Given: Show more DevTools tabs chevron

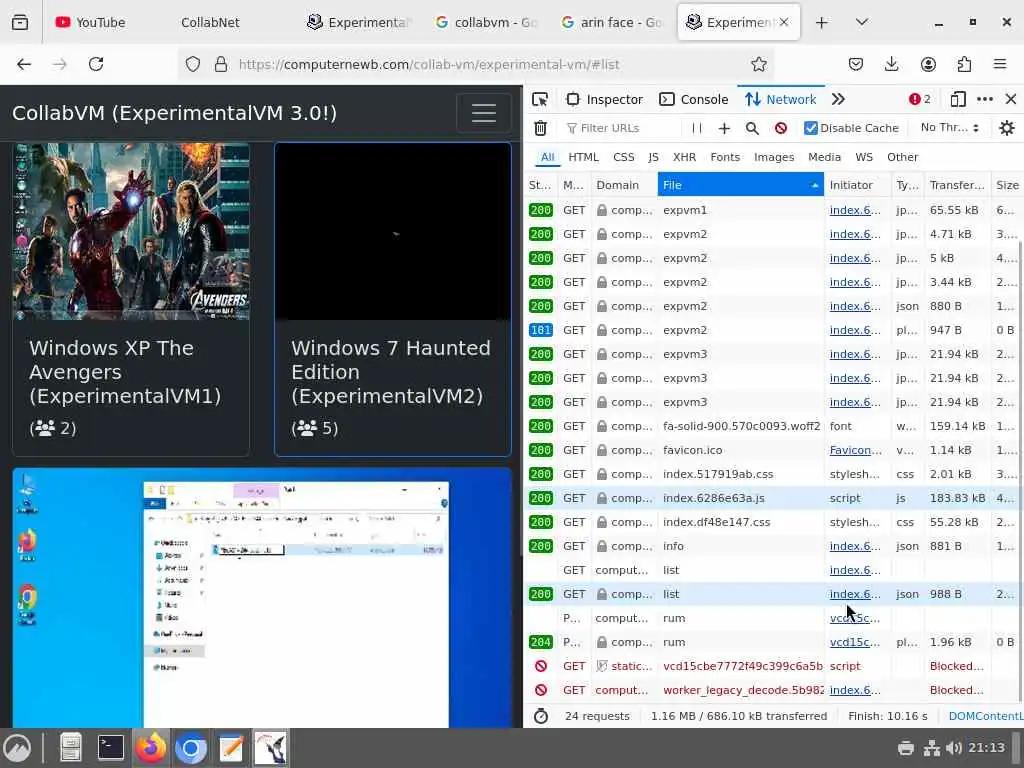Looking at the screenshot, I should tap(838, 99).
